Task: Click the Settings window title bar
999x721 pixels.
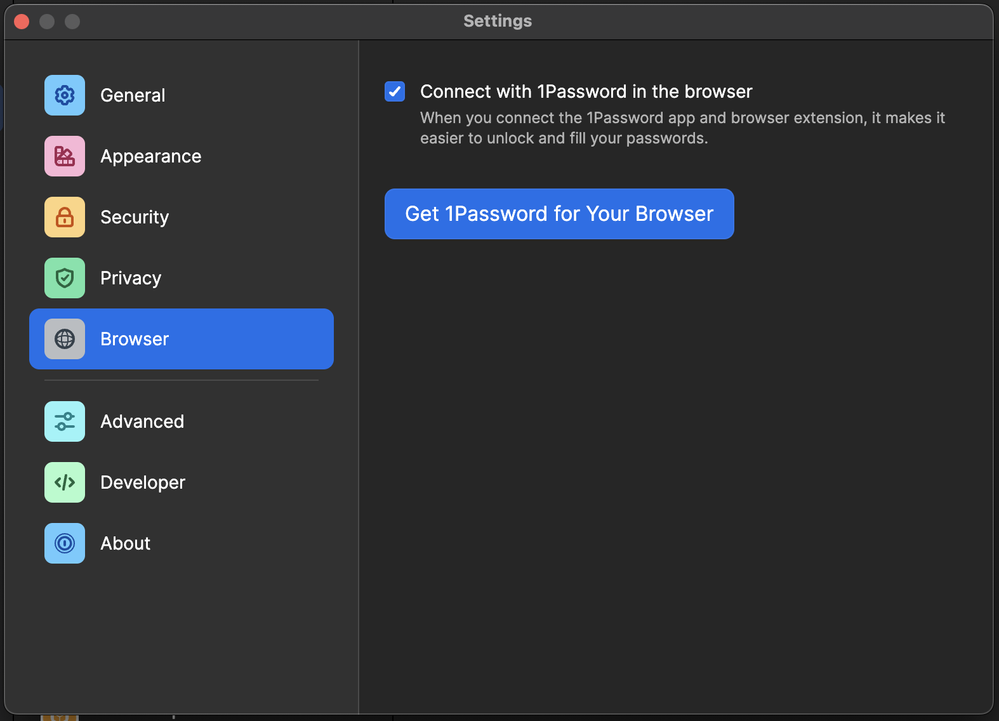Action: pyautogui.click(x=497, y=21)
